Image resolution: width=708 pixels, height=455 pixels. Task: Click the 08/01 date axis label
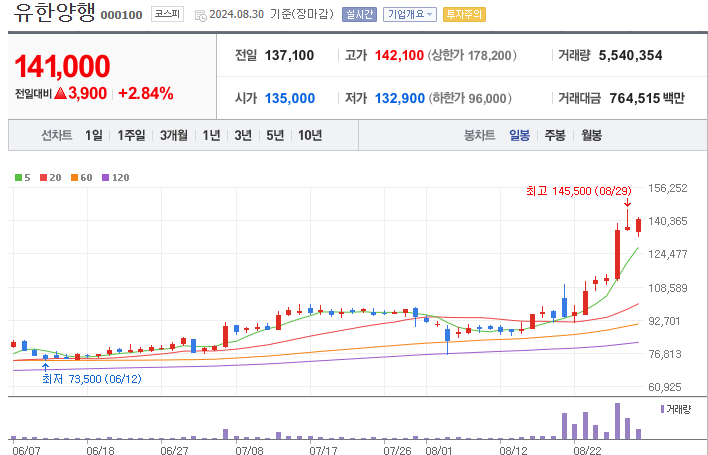[x=439, y=450]
